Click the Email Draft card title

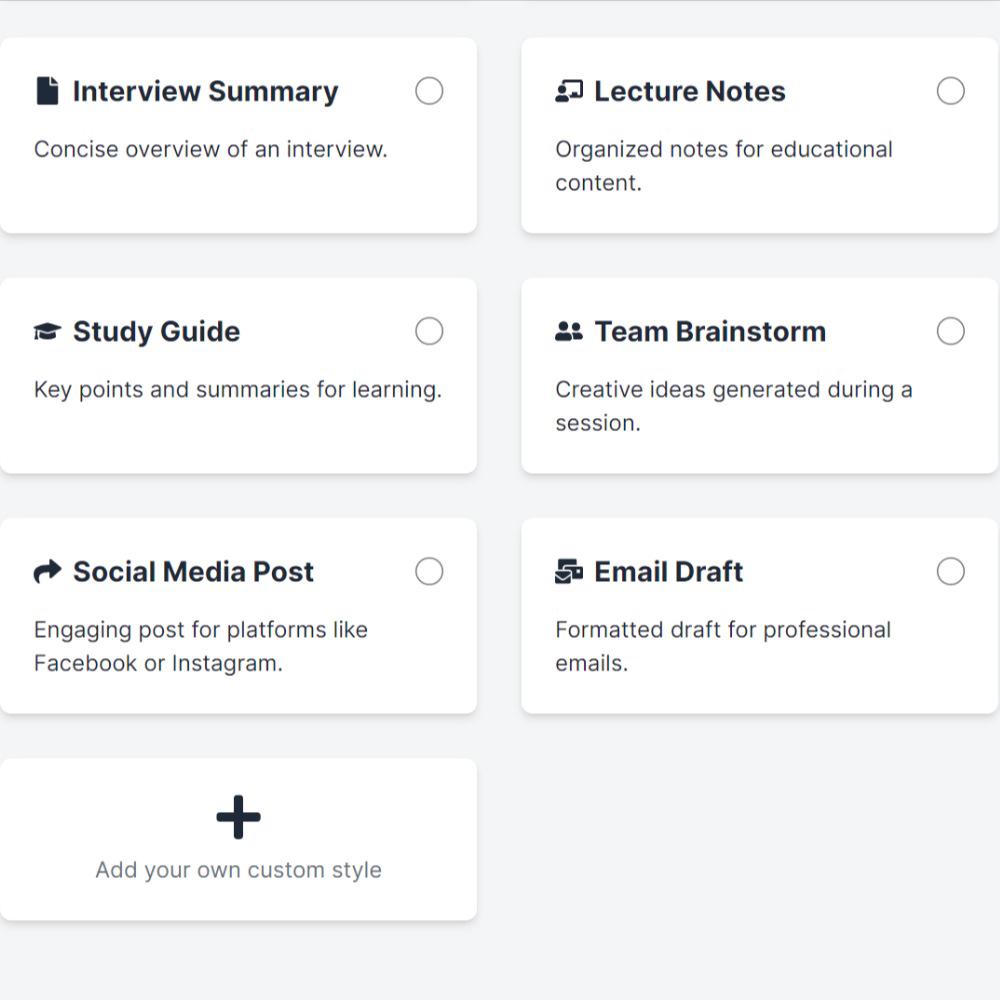tap(668, 571)
